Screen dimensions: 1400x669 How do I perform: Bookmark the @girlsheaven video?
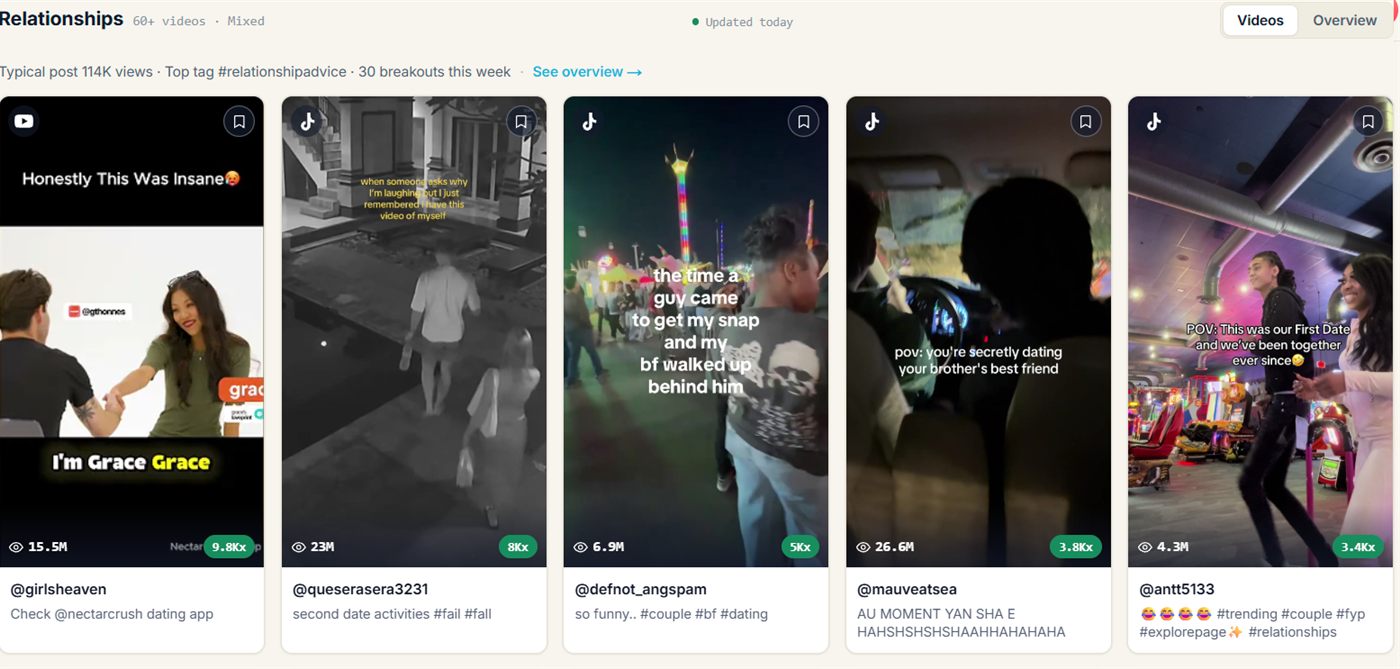[239, 122]
